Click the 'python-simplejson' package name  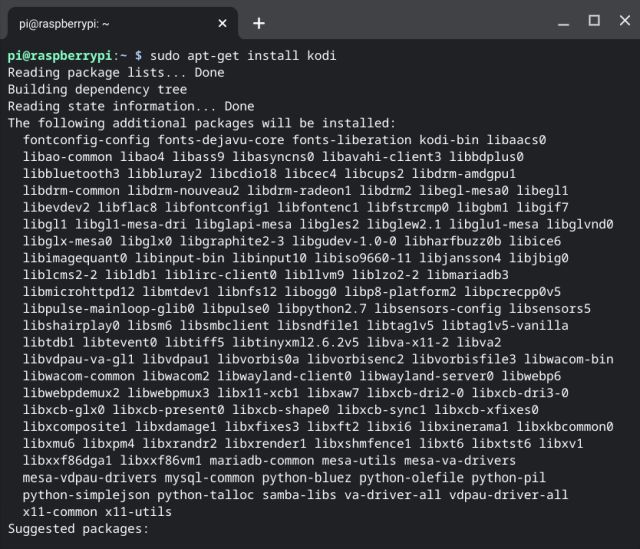86,495
